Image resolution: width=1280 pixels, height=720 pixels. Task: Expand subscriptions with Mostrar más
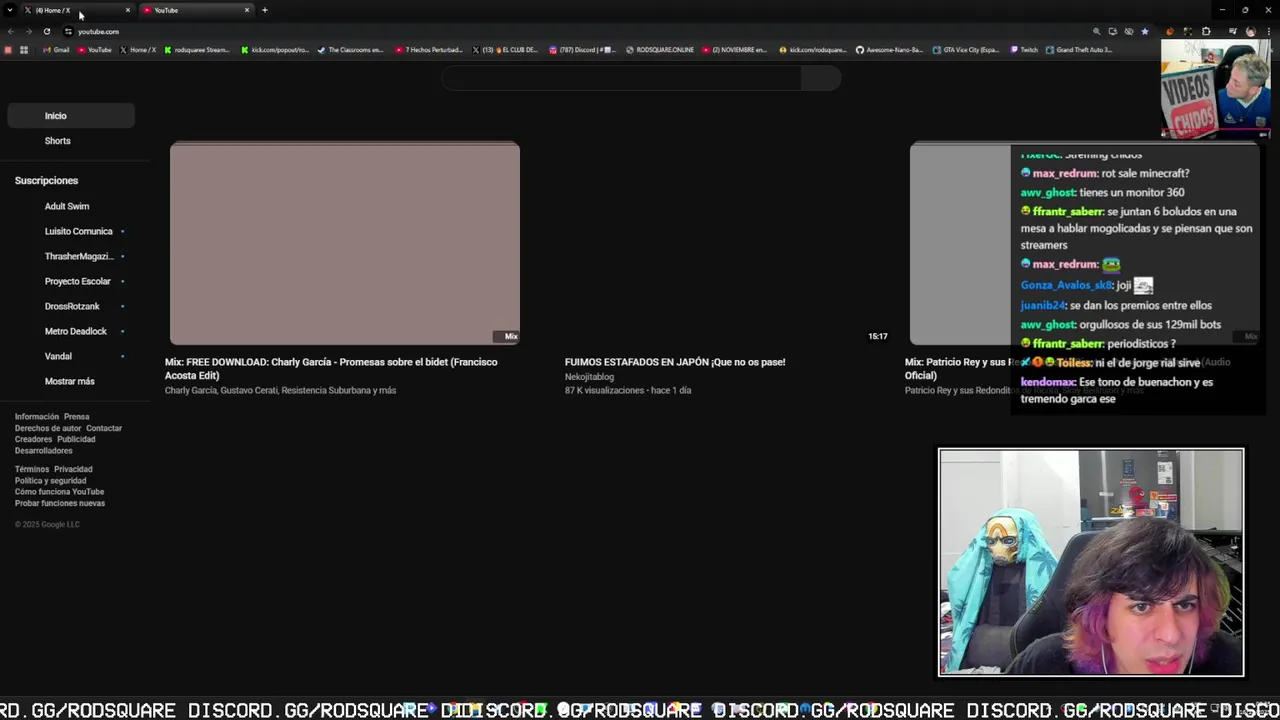coord(71,381)
